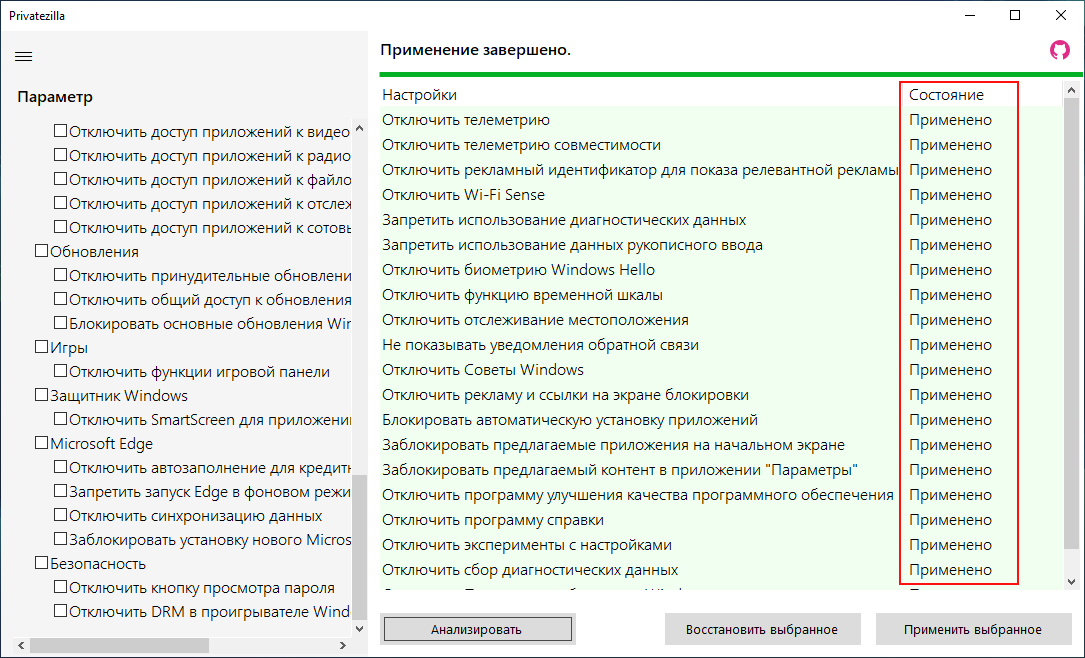Select the 'Защитник Windows' category checkbox
The height and width of the screenshot is (658, 1085).
42,395
